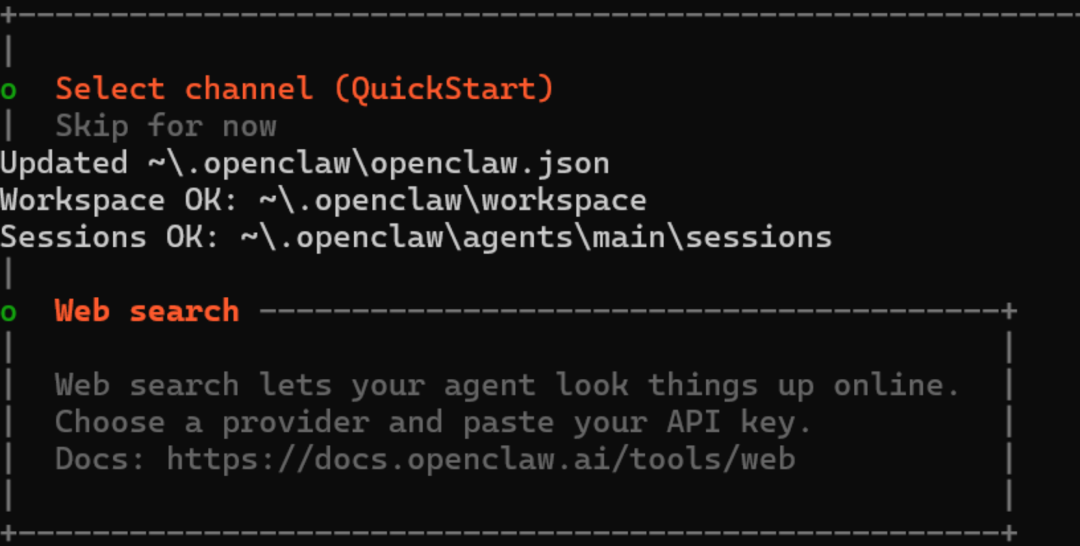Click the Select channel (QuickStart) heading

(304, 89)
